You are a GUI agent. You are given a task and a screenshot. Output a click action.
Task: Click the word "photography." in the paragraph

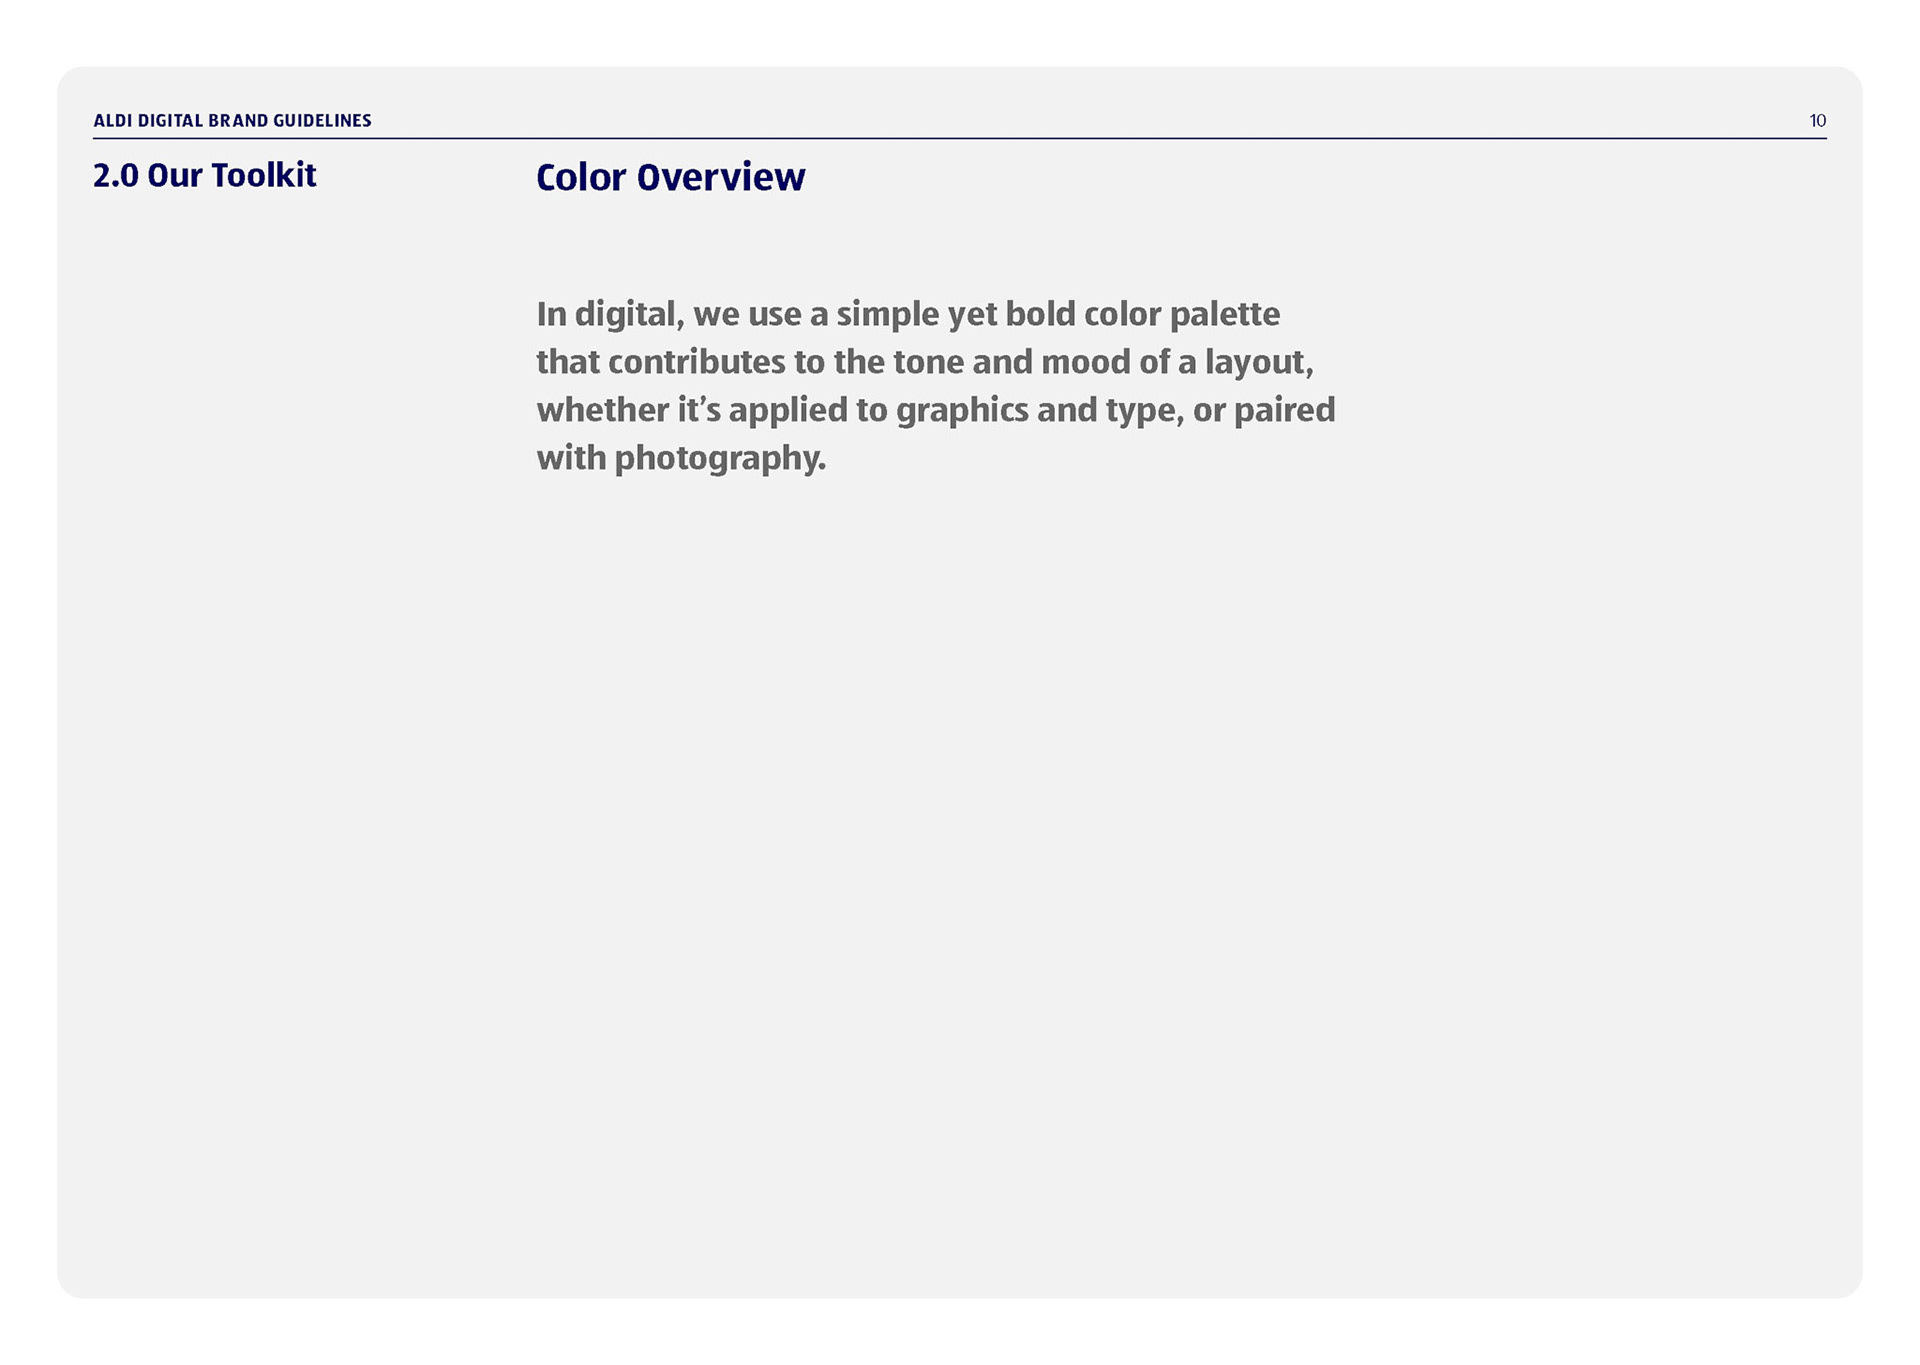720,458
